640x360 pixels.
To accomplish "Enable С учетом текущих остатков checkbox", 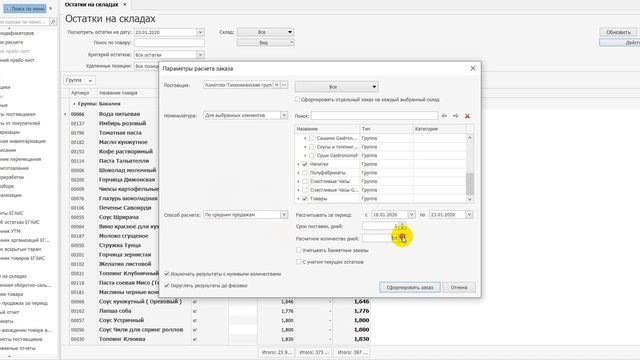I will (x=299, y=262).
